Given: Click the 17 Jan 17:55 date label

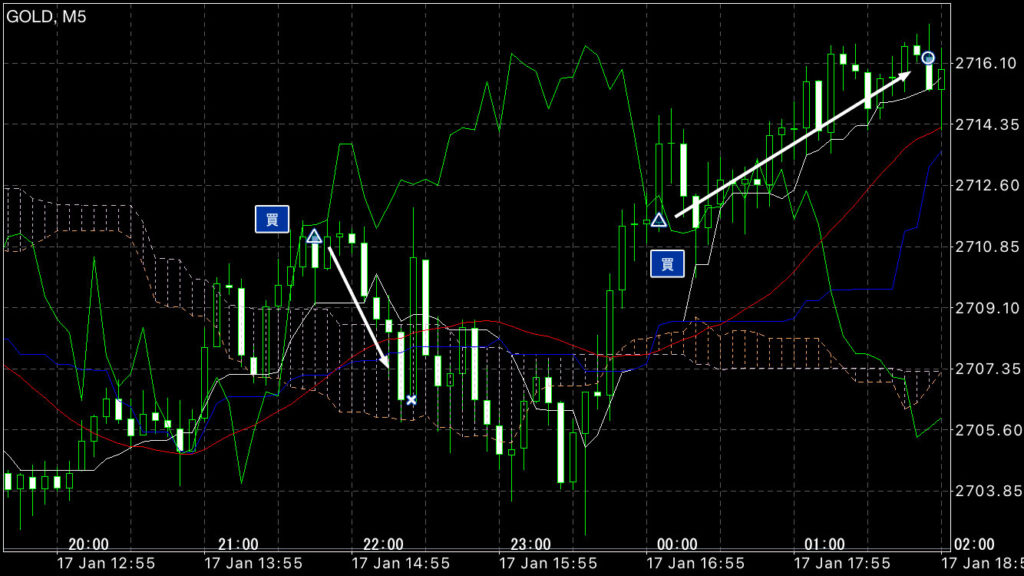Looking at the screenshot, I should coord(842,563).
